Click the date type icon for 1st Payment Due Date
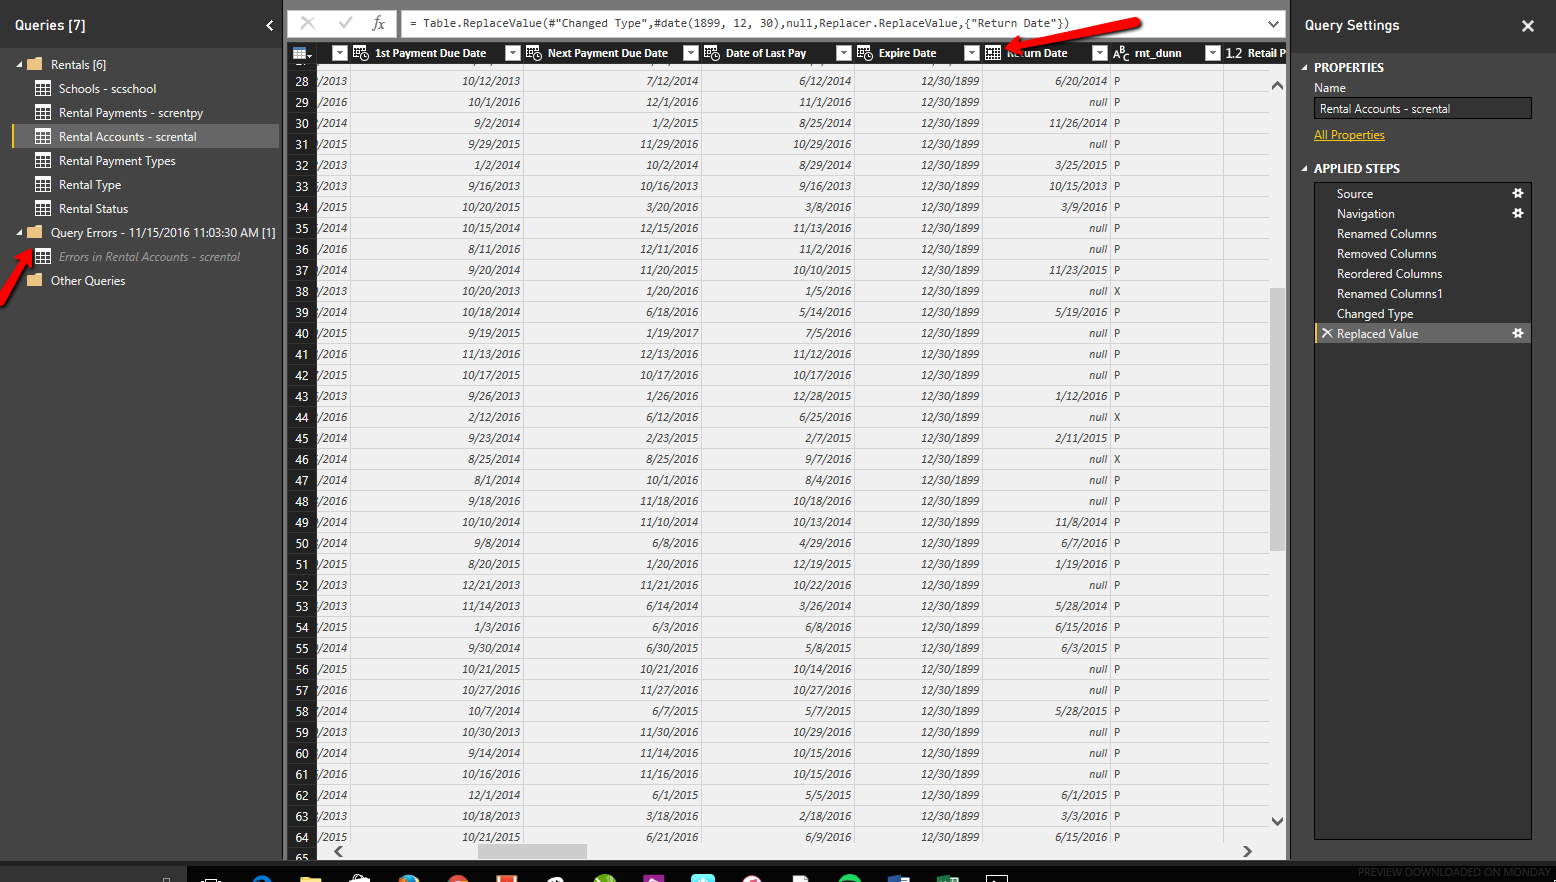Viewport: 1556px width, 882px height. [x=361, y=53]
